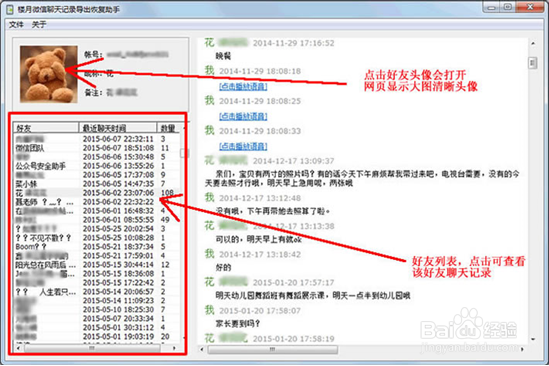This screenshot has width=549, height=366.
Task: Click the teddy bear friend avatar
Action: coord(49,74)
